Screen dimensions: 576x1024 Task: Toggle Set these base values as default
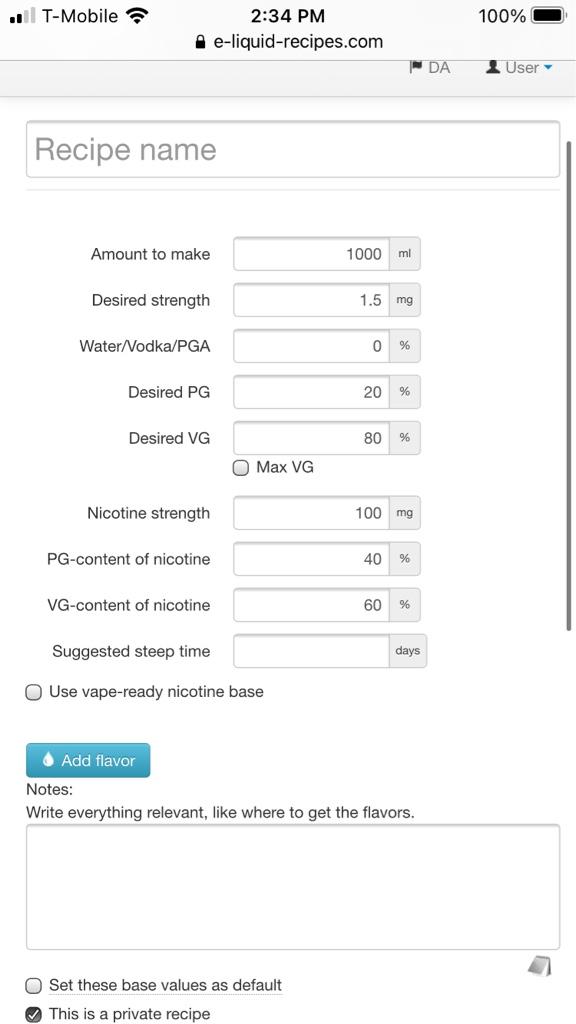[33, 985]
